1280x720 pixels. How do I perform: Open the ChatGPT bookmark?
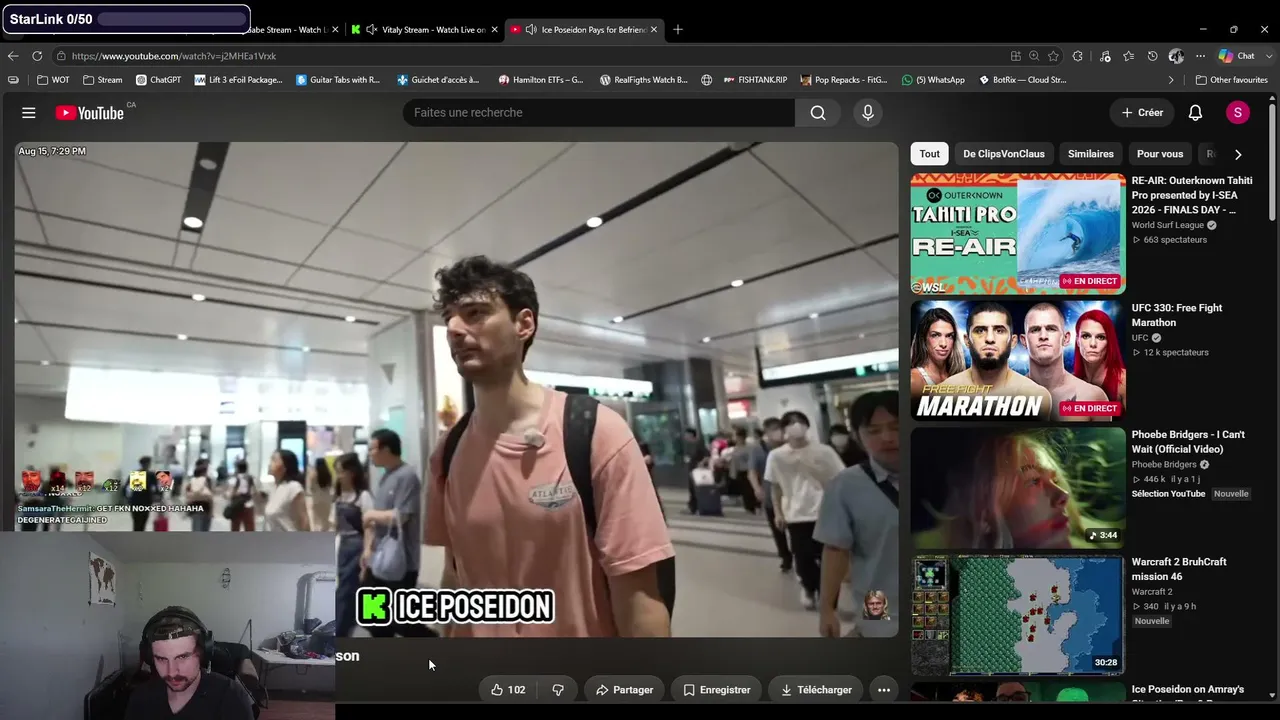pos(158,80)
